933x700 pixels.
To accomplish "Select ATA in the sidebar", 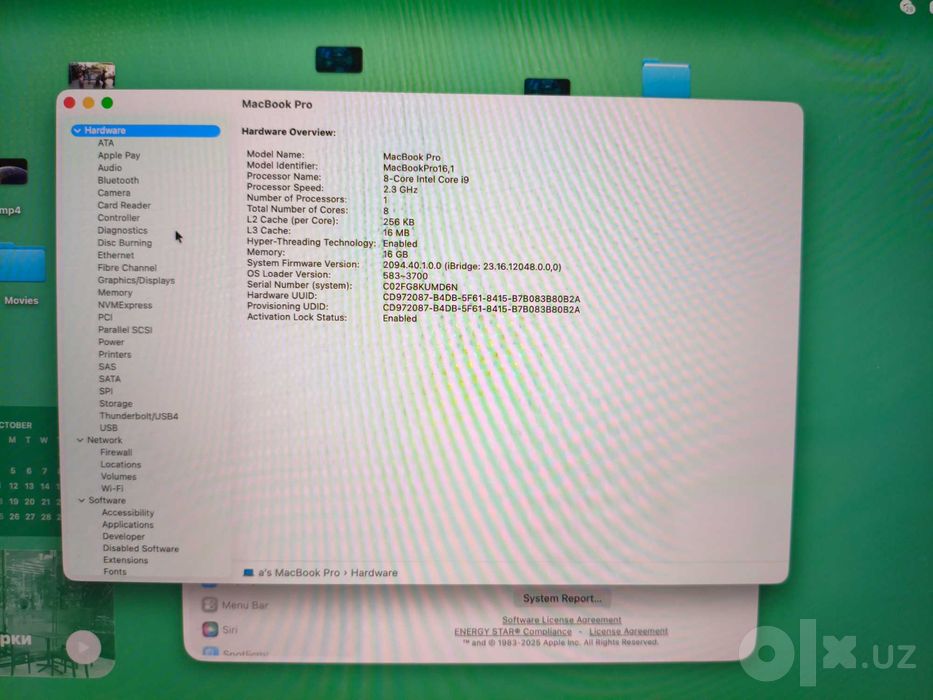I will coord(105,143).
